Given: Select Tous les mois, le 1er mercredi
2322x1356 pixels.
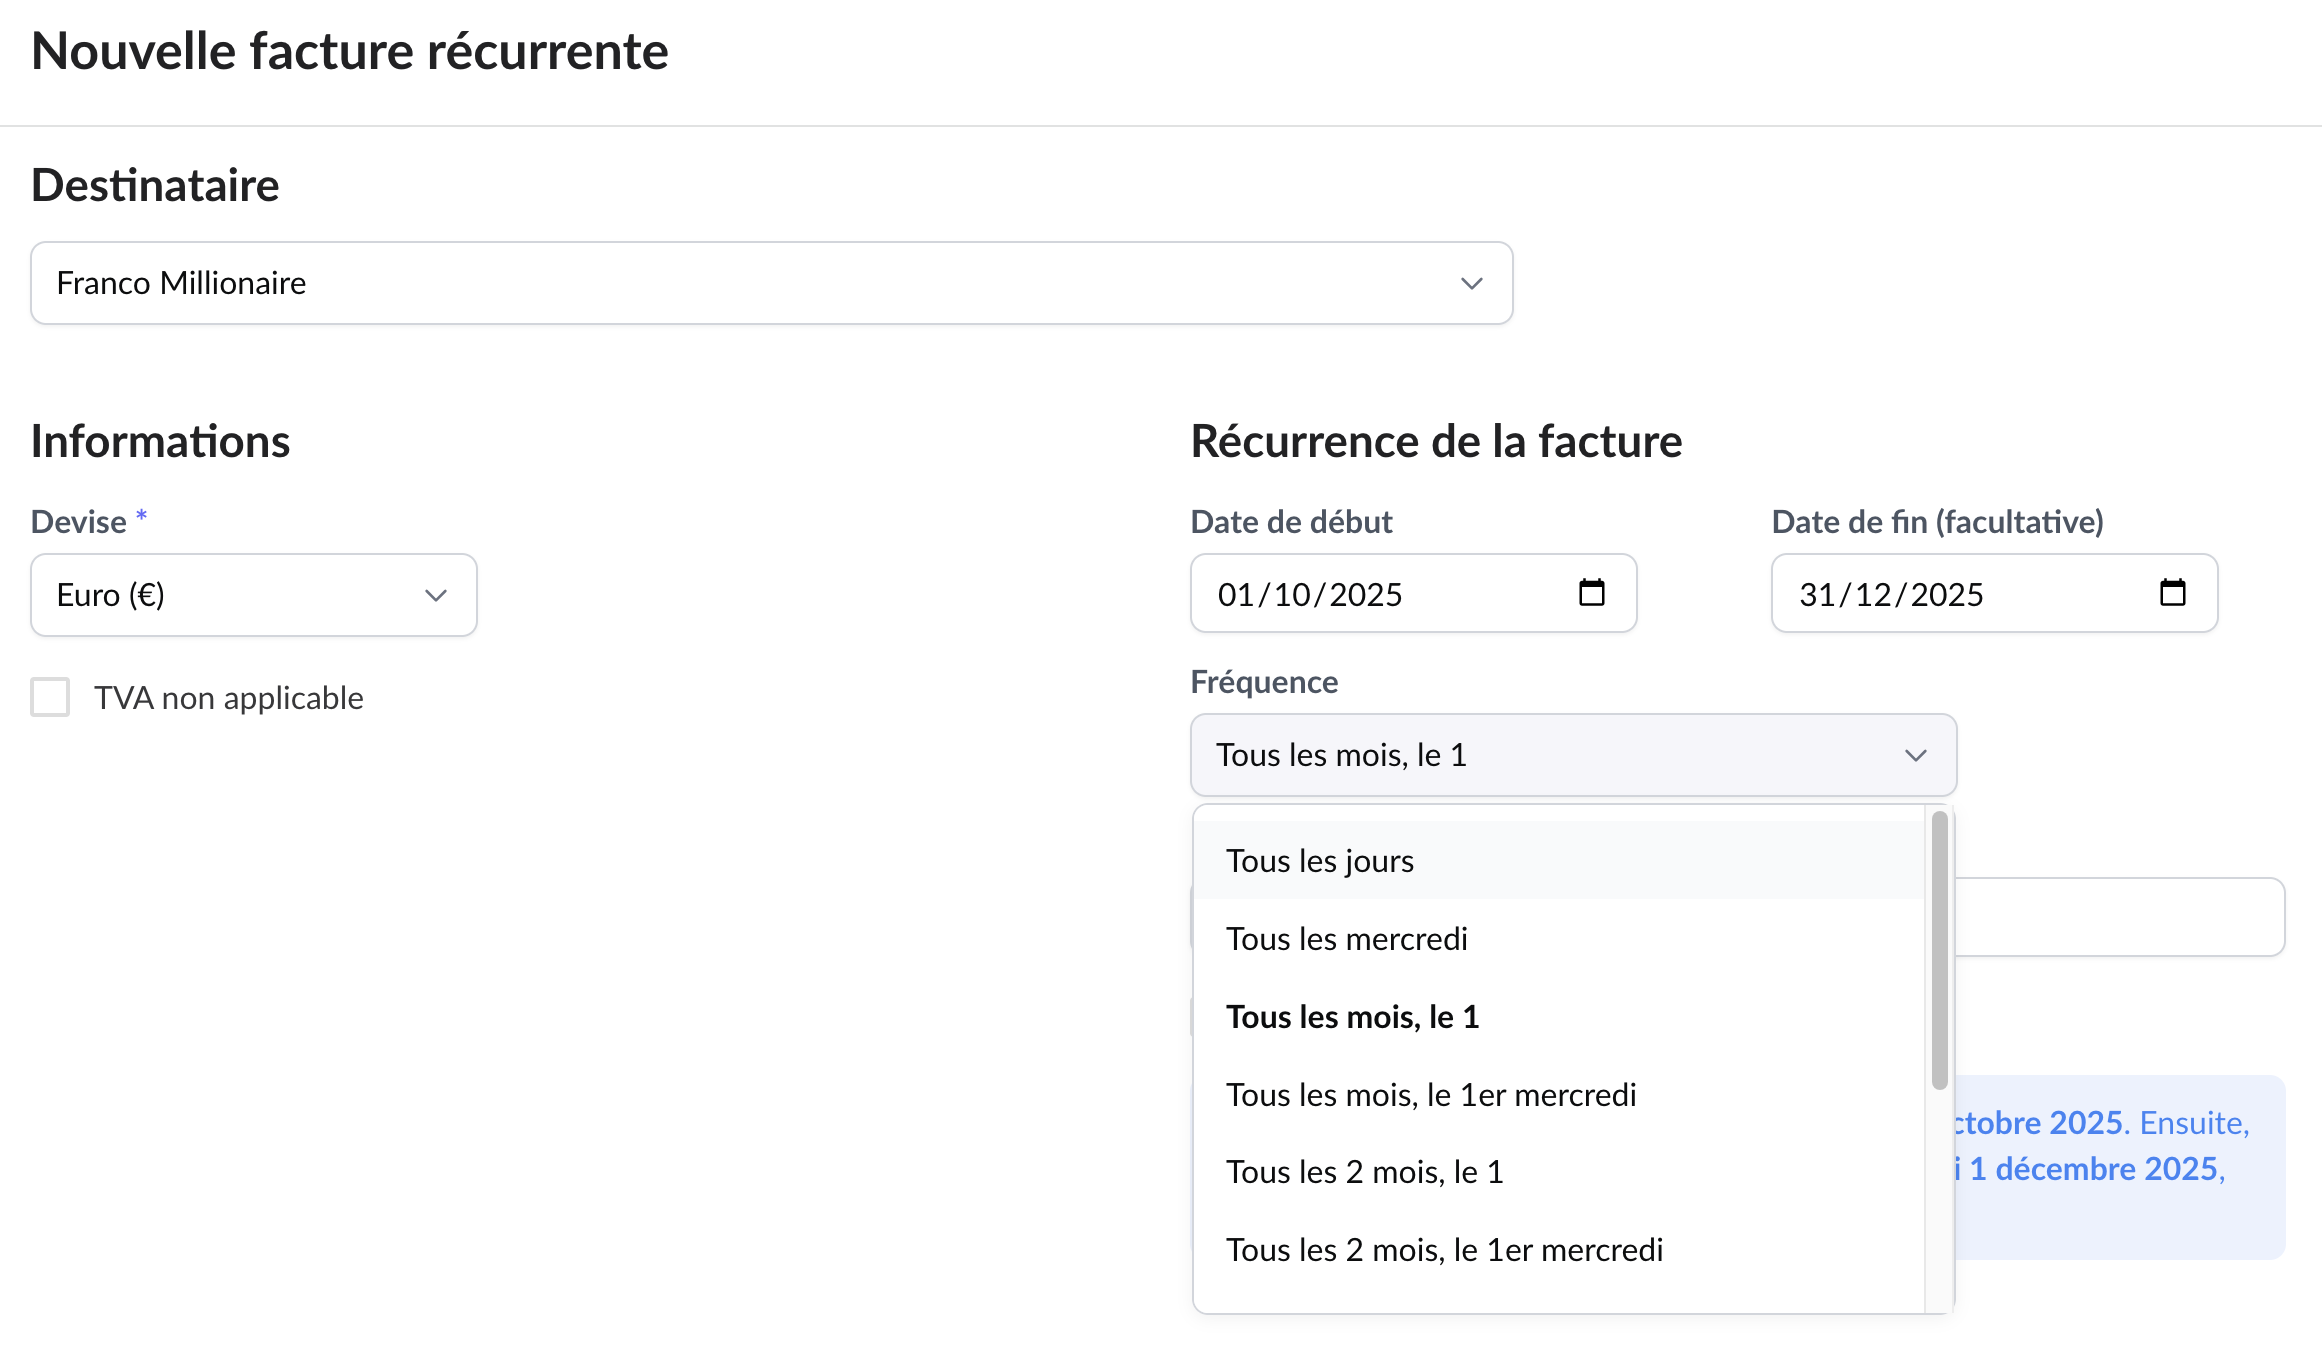Looking at the screenshot, I should coord(1430,1095).
